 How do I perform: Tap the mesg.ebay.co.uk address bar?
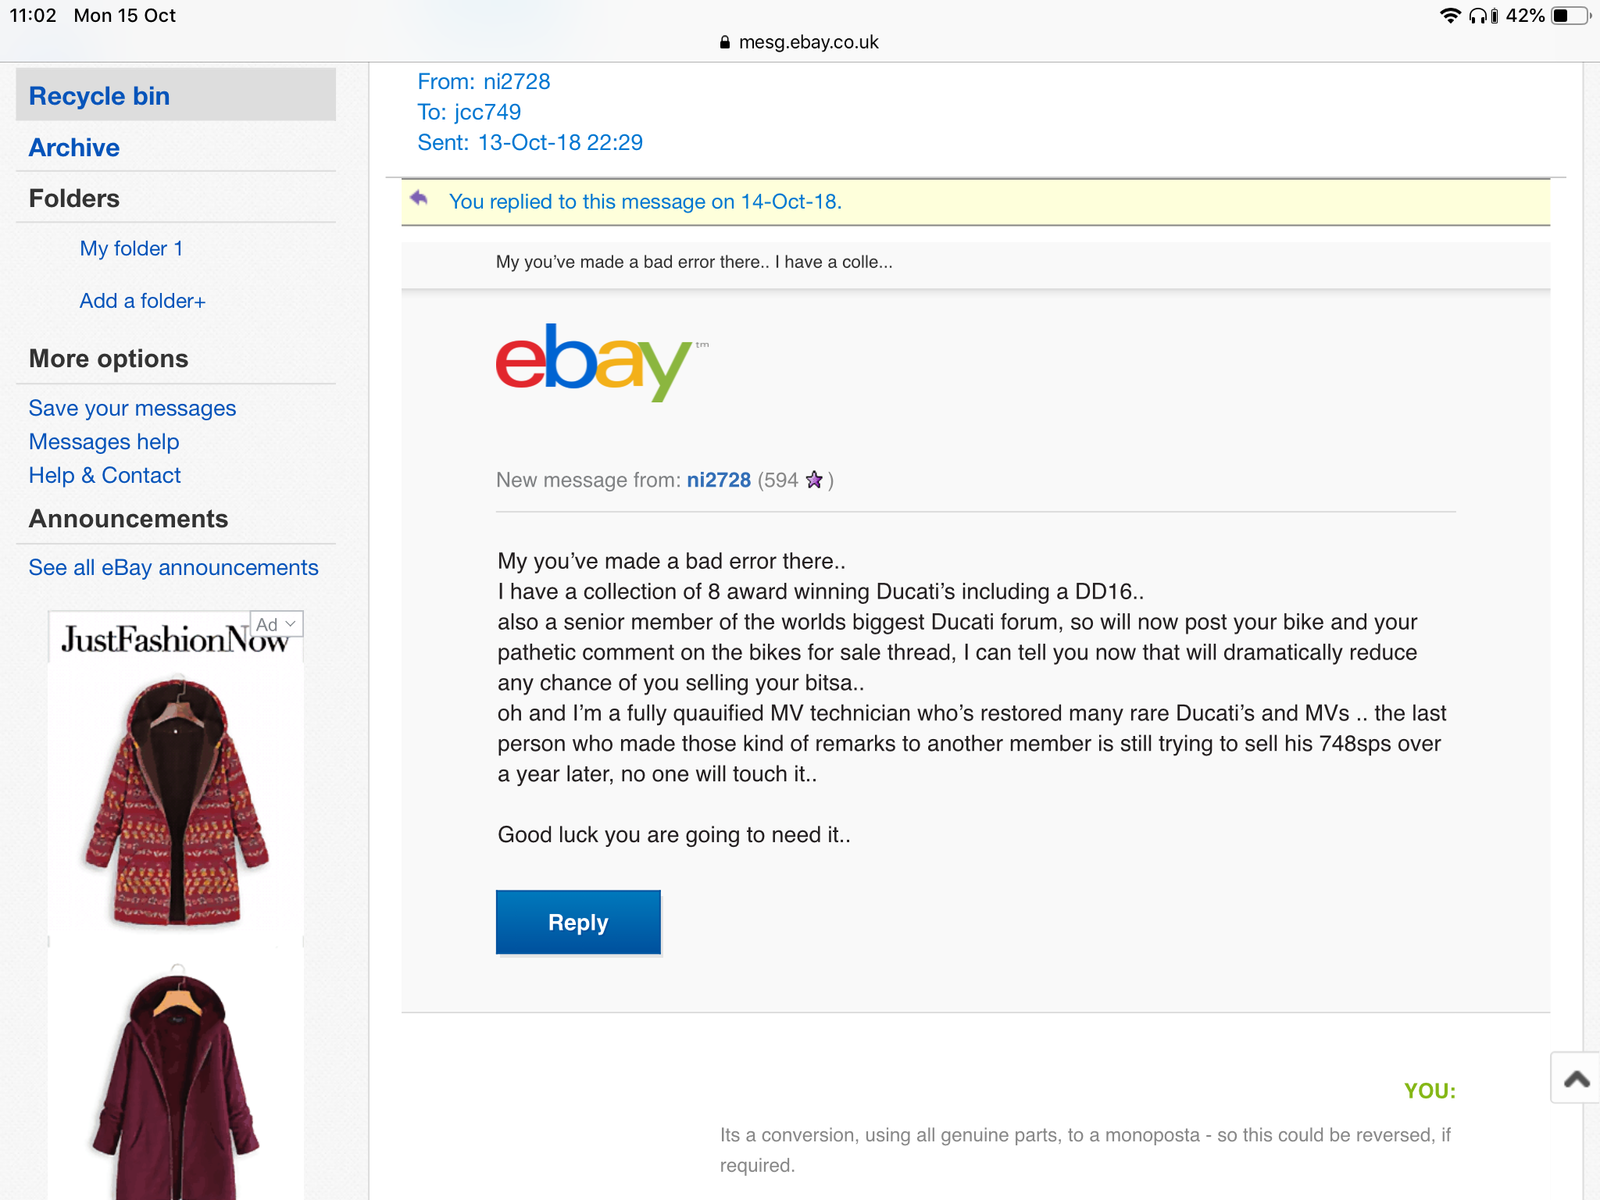click(808, 43)
